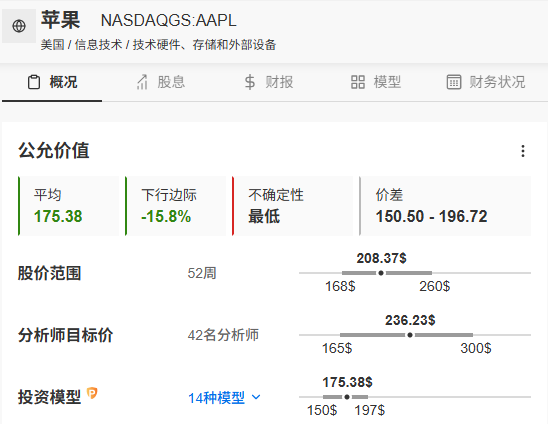Image resolution: width=548 pixels, height=424 pixels.
Task: Click the analyst target price slider marker
Action: [410, 335]
